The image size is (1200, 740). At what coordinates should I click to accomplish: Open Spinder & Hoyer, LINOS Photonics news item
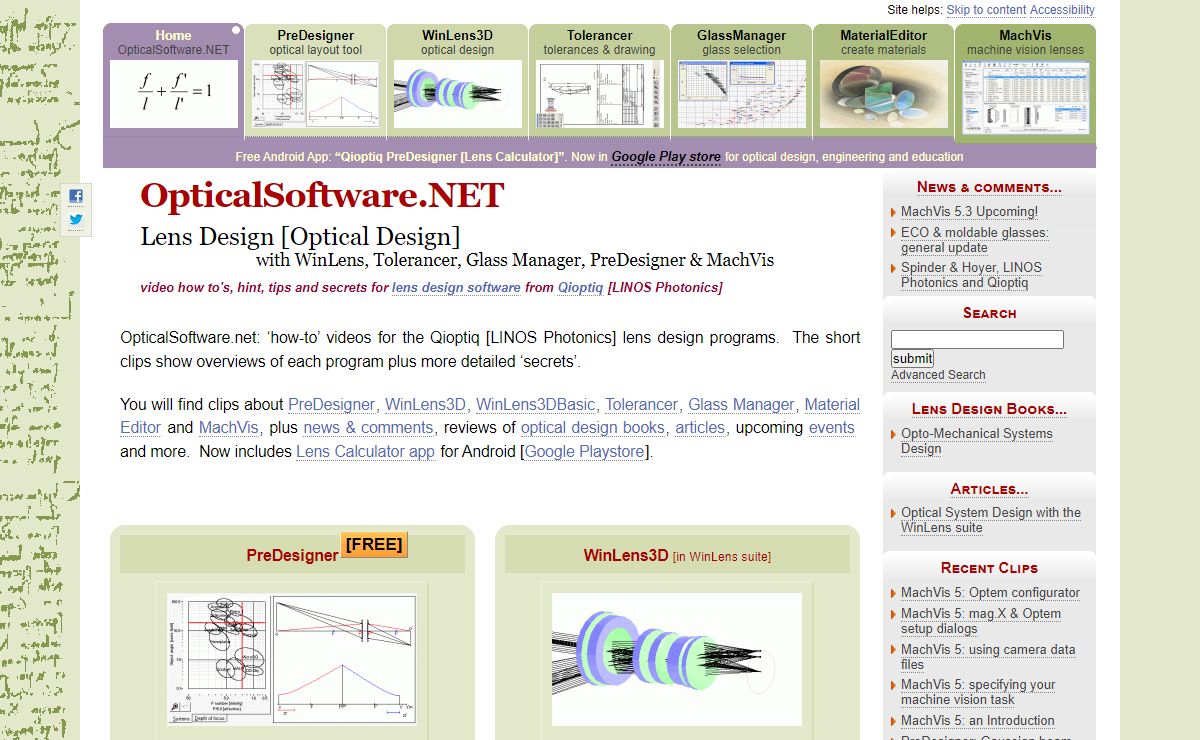click(971, 275)
